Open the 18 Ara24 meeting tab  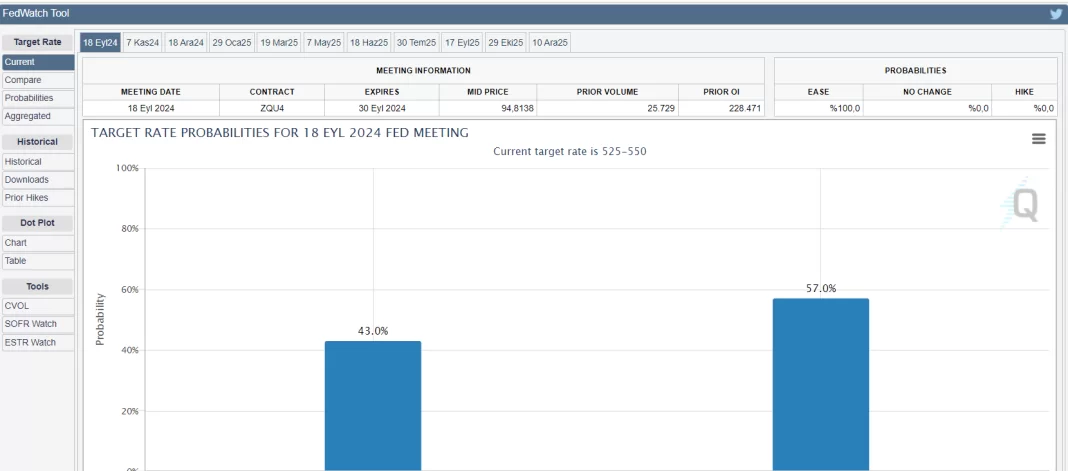(186, 42)
